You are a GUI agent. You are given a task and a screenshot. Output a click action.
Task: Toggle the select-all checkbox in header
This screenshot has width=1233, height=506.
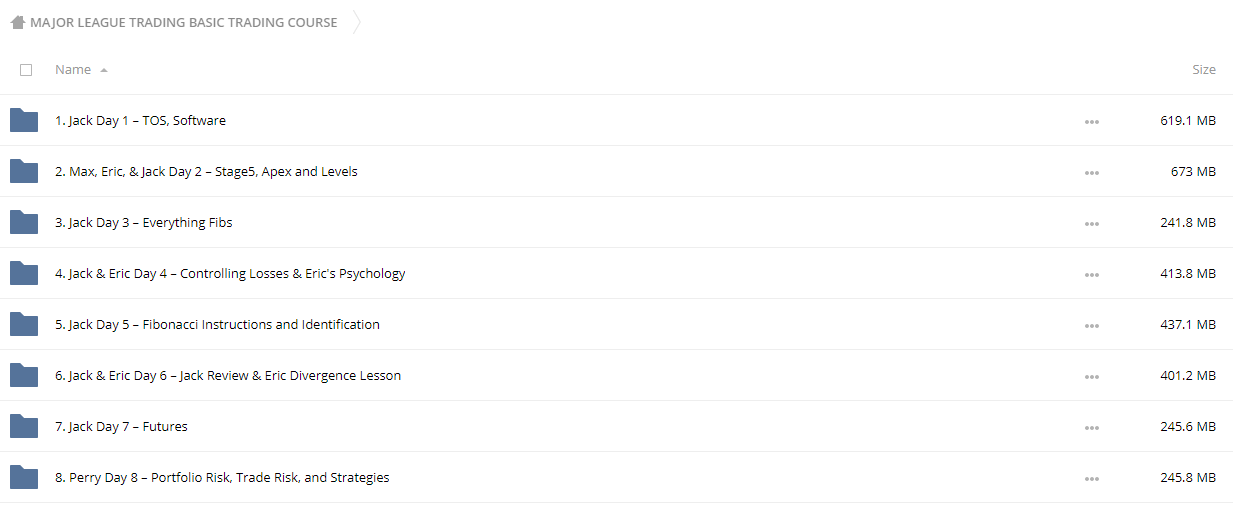[26, 70]
